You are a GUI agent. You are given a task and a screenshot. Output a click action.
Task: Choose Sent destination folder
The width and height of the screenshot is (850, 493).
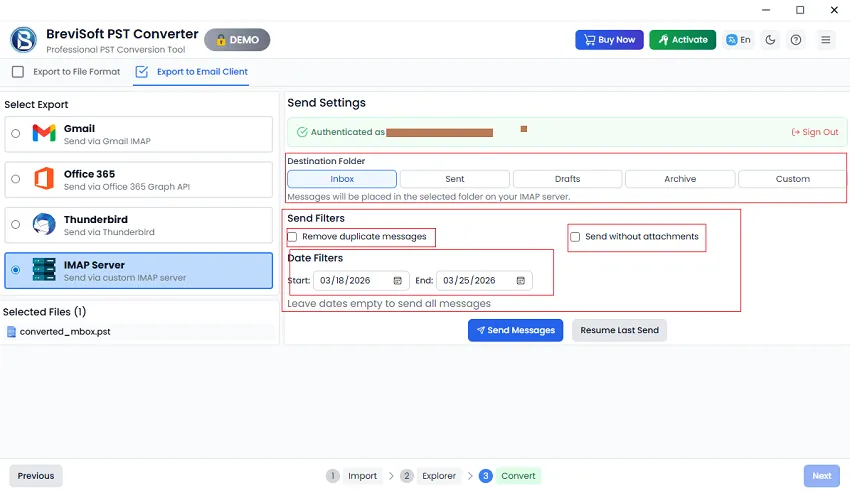tap(455, 179)
